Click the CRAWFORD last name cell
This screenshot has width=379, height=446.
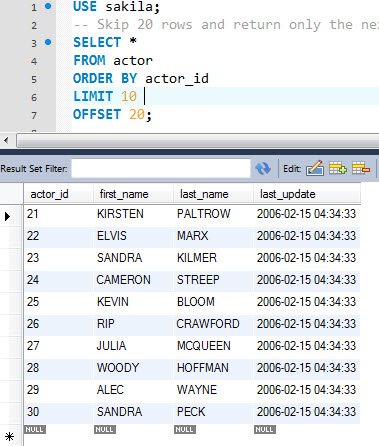click(213, 324)
